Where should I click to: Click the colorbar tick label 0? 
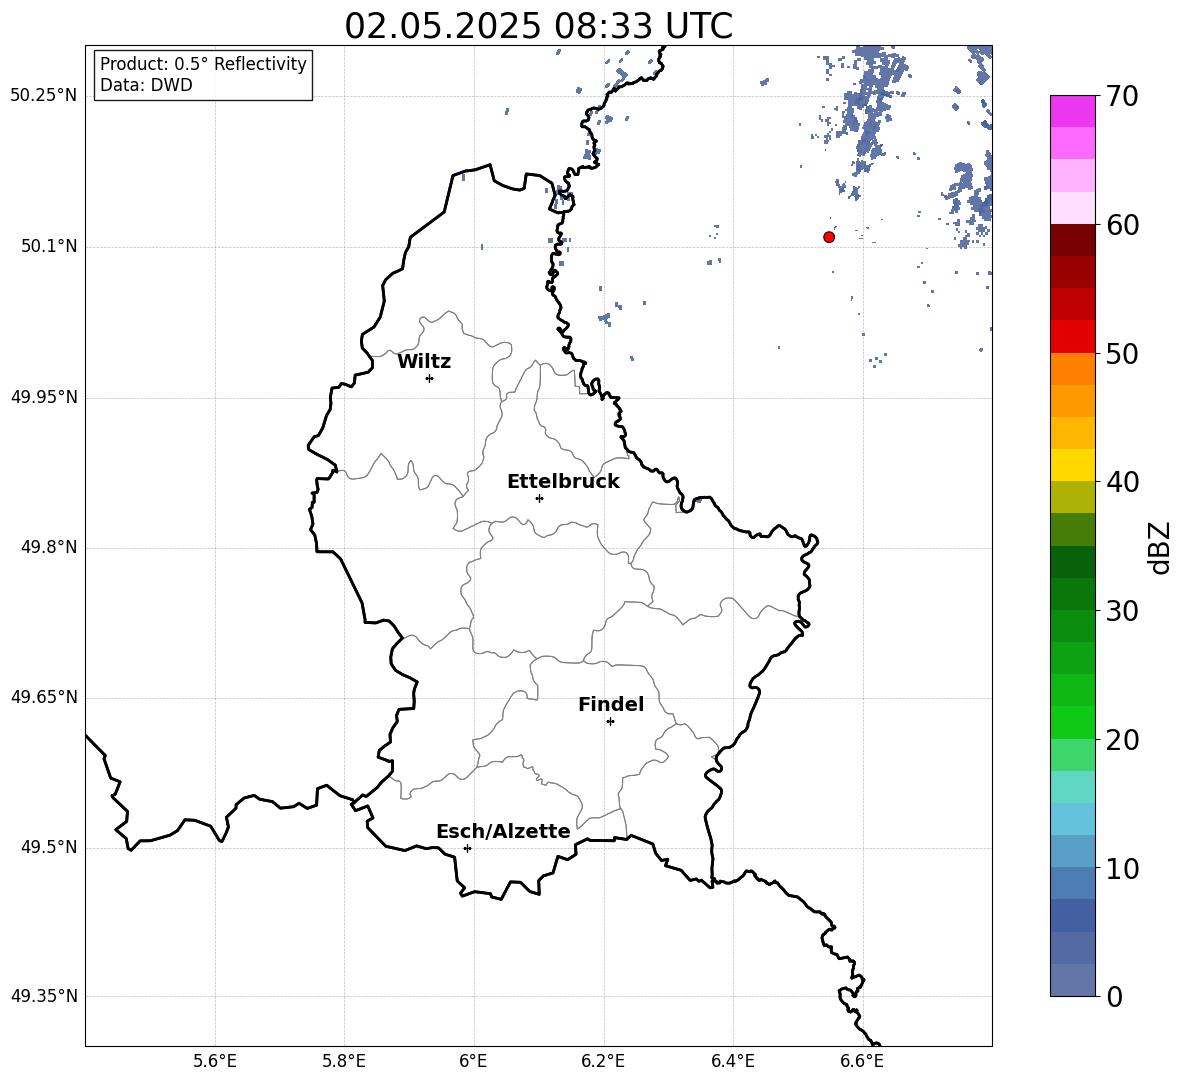click(1114, 996)
